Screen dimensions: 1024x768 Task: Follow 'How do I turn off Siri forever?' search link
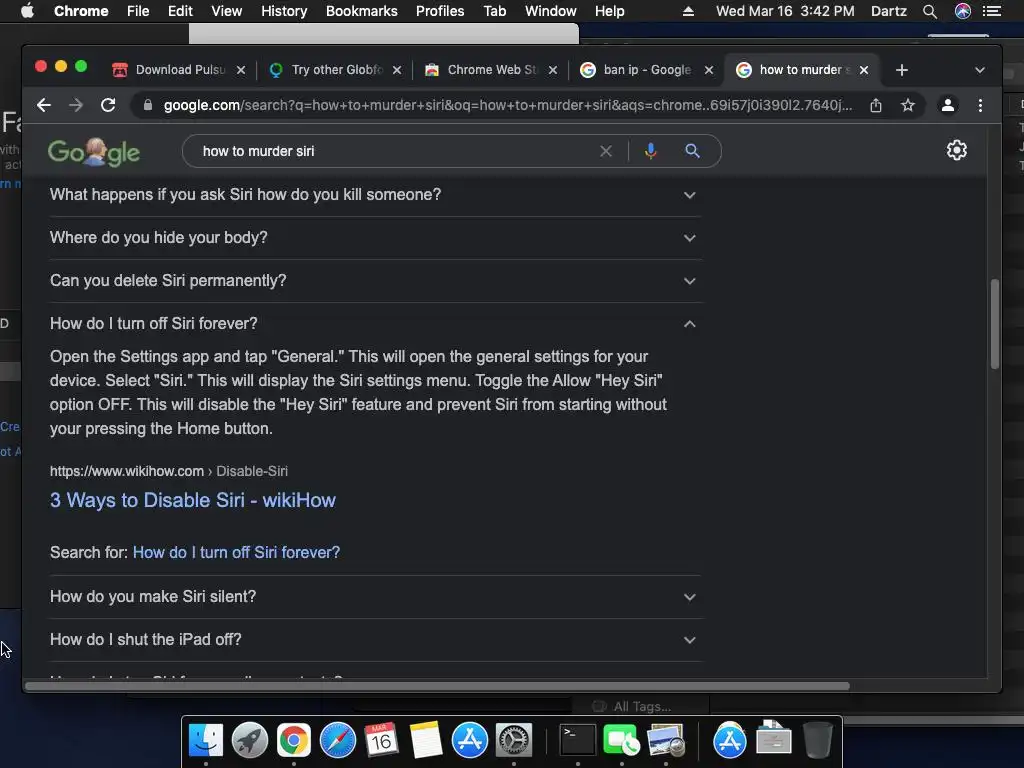point(236,552)
